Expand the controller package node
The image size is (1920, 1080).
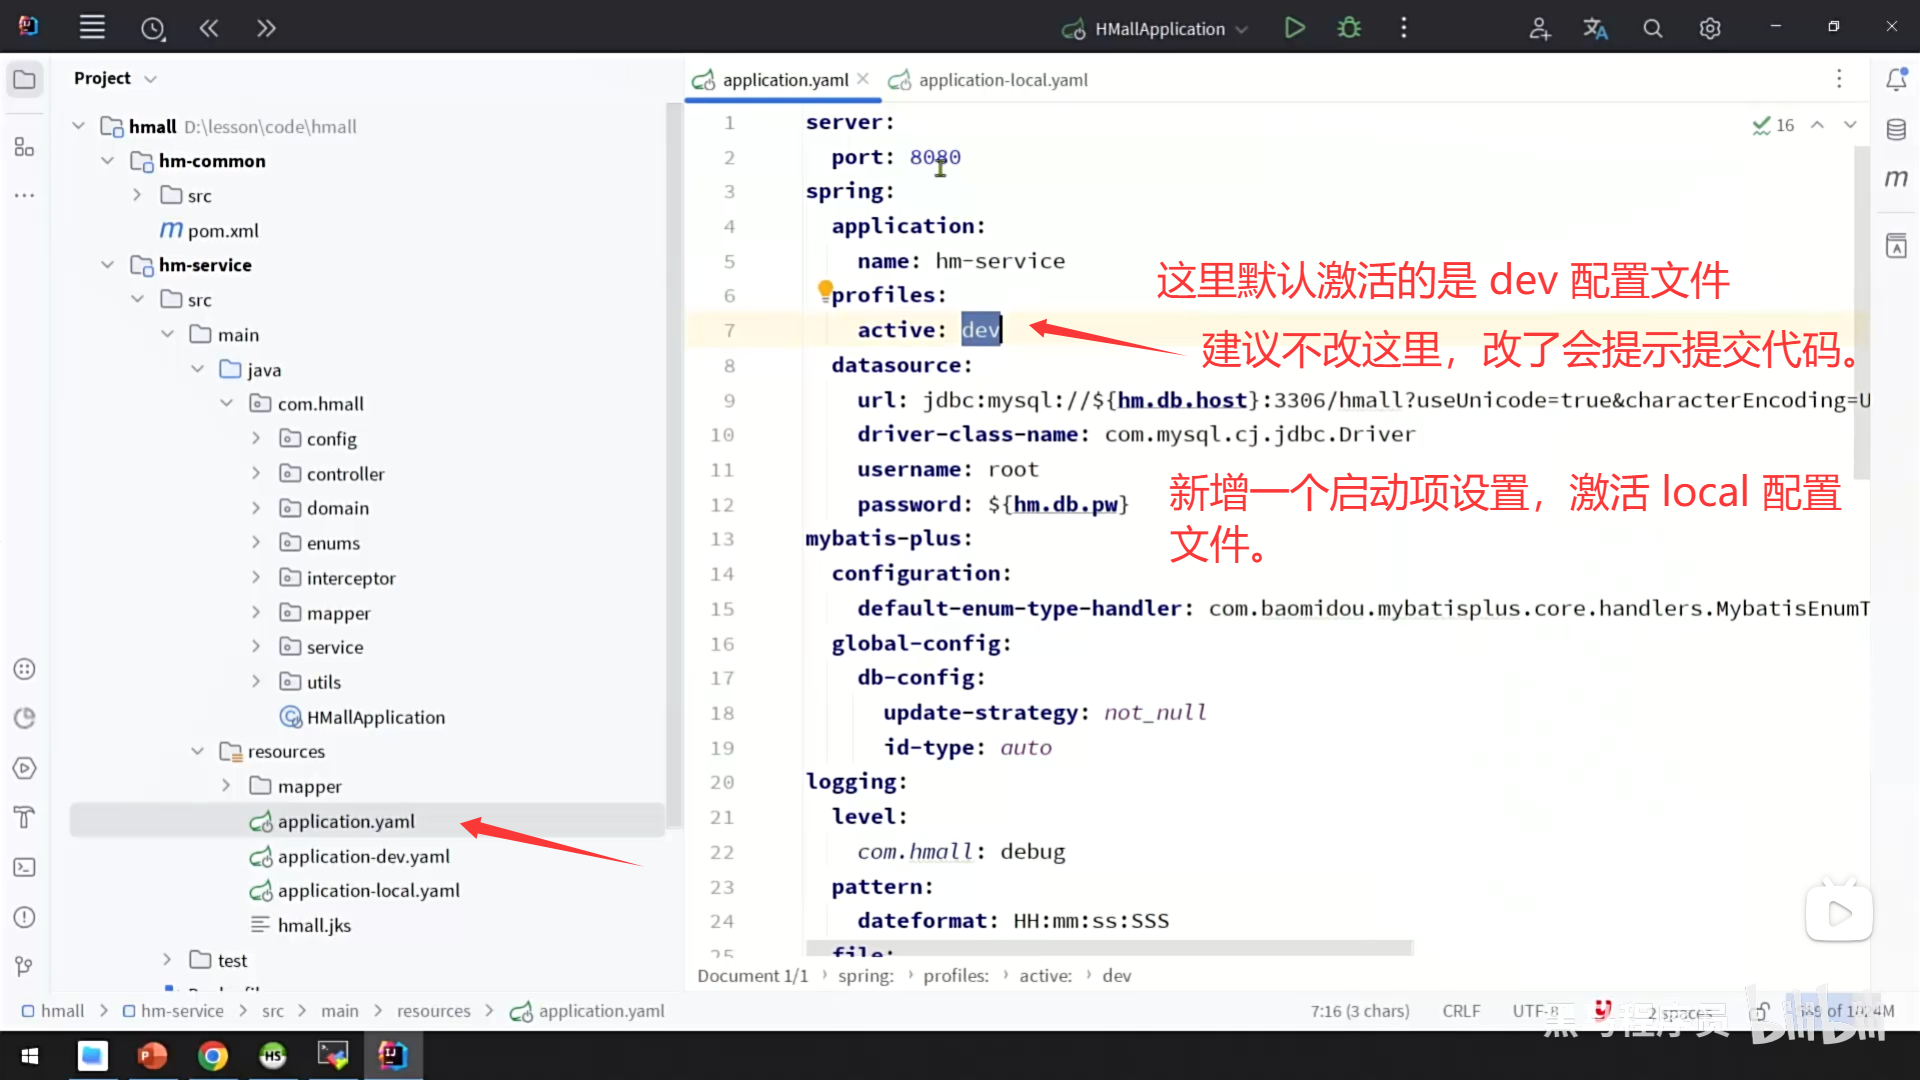point(256,473)
